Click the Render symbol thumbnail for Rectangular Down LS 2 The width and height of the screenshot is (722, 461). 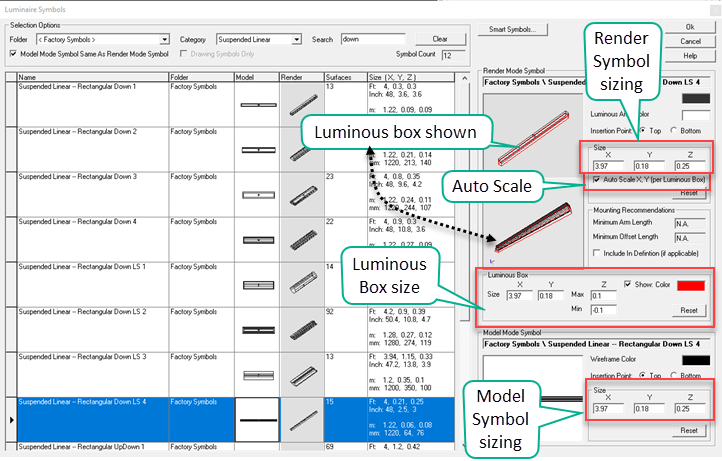pyautogui.click(x=303, y=330)
